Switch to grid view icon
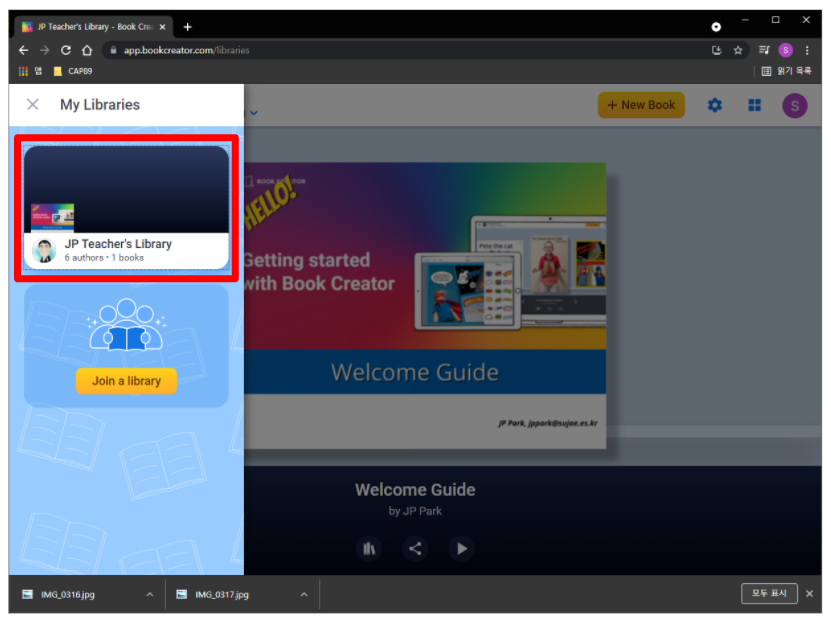The height and width of the screenshot is (620, 831). coord(754,105)
